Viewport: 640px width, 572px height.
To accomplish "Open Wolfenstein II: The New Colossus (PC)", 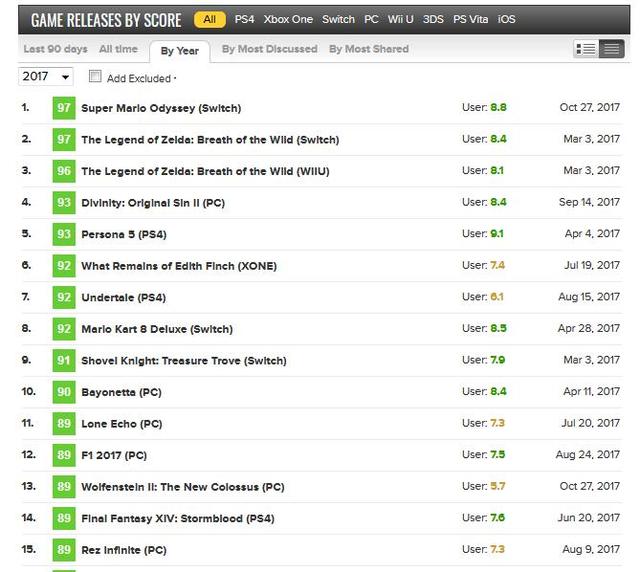I will (x=183, y=487).
